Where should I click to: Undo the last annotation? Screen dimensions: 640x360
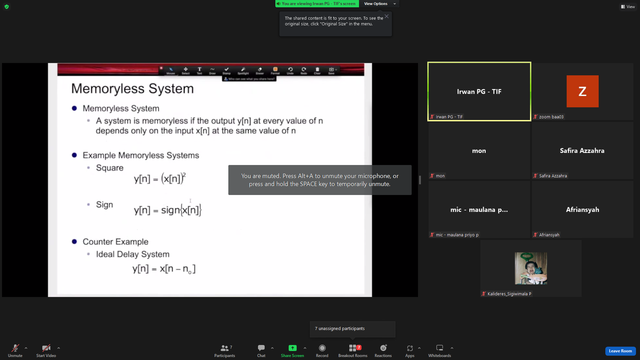click(290, 70)
